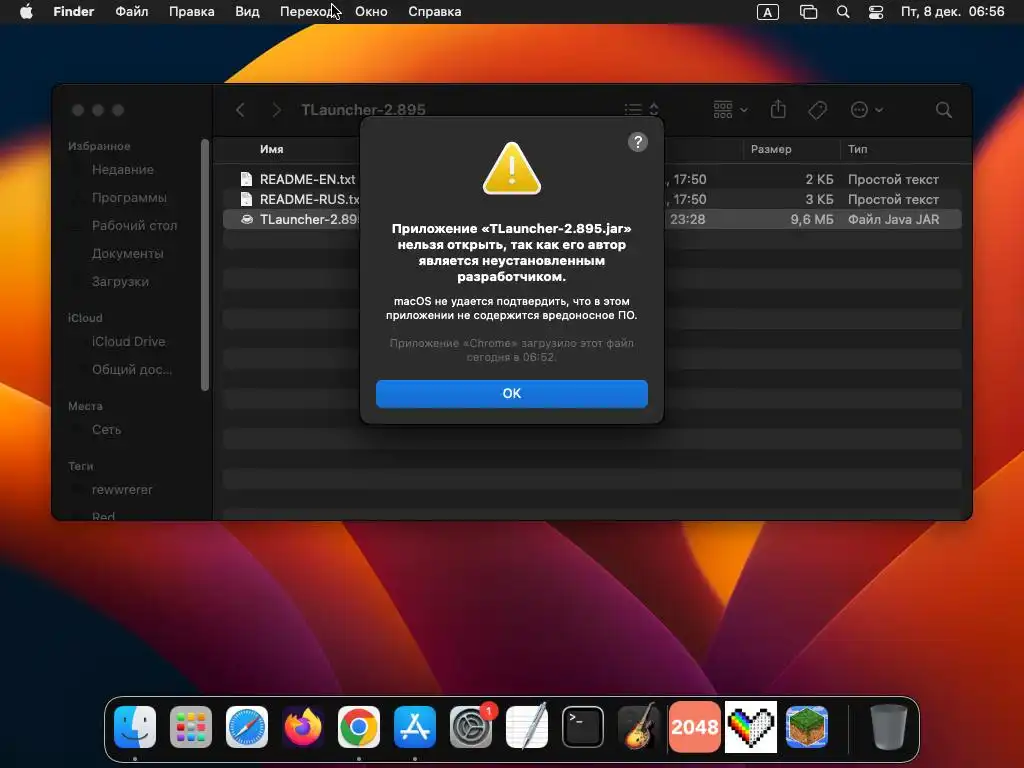This screenshot has height=768, width=1024.
Task: Open Finder from the Dock
Action: tap(135, 727)
